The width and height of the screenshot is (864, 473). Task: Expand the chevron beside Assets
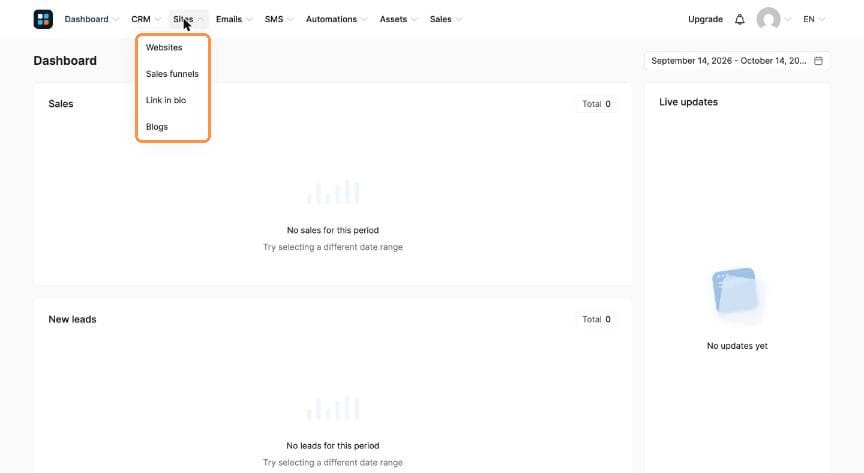coord(414,19)
